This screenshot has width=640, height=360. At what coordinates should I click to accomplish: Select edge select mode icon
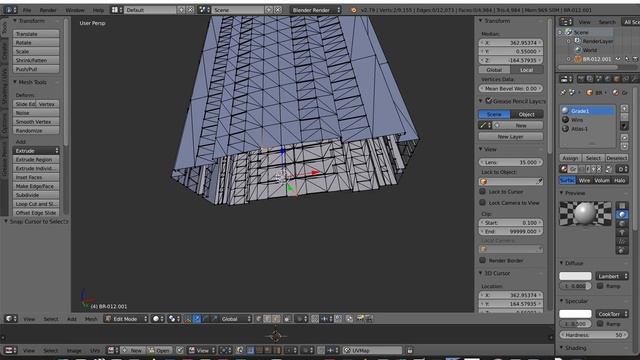pyautogui.click(x=267, y=319)
